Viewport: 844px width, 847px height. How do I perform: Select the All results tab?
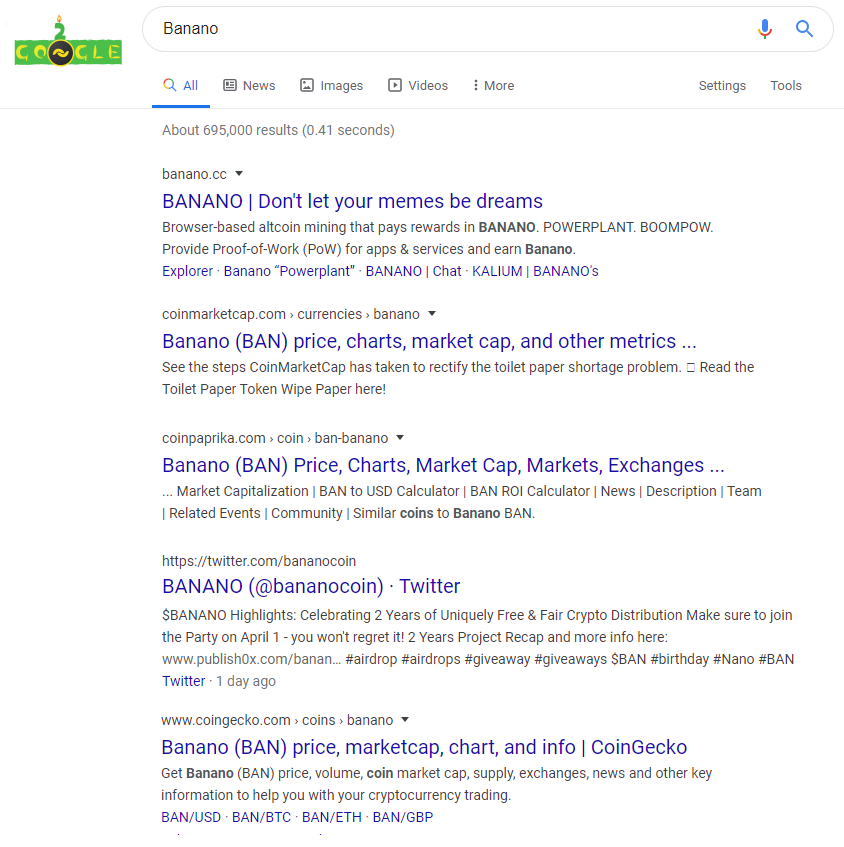click(180, 86)
